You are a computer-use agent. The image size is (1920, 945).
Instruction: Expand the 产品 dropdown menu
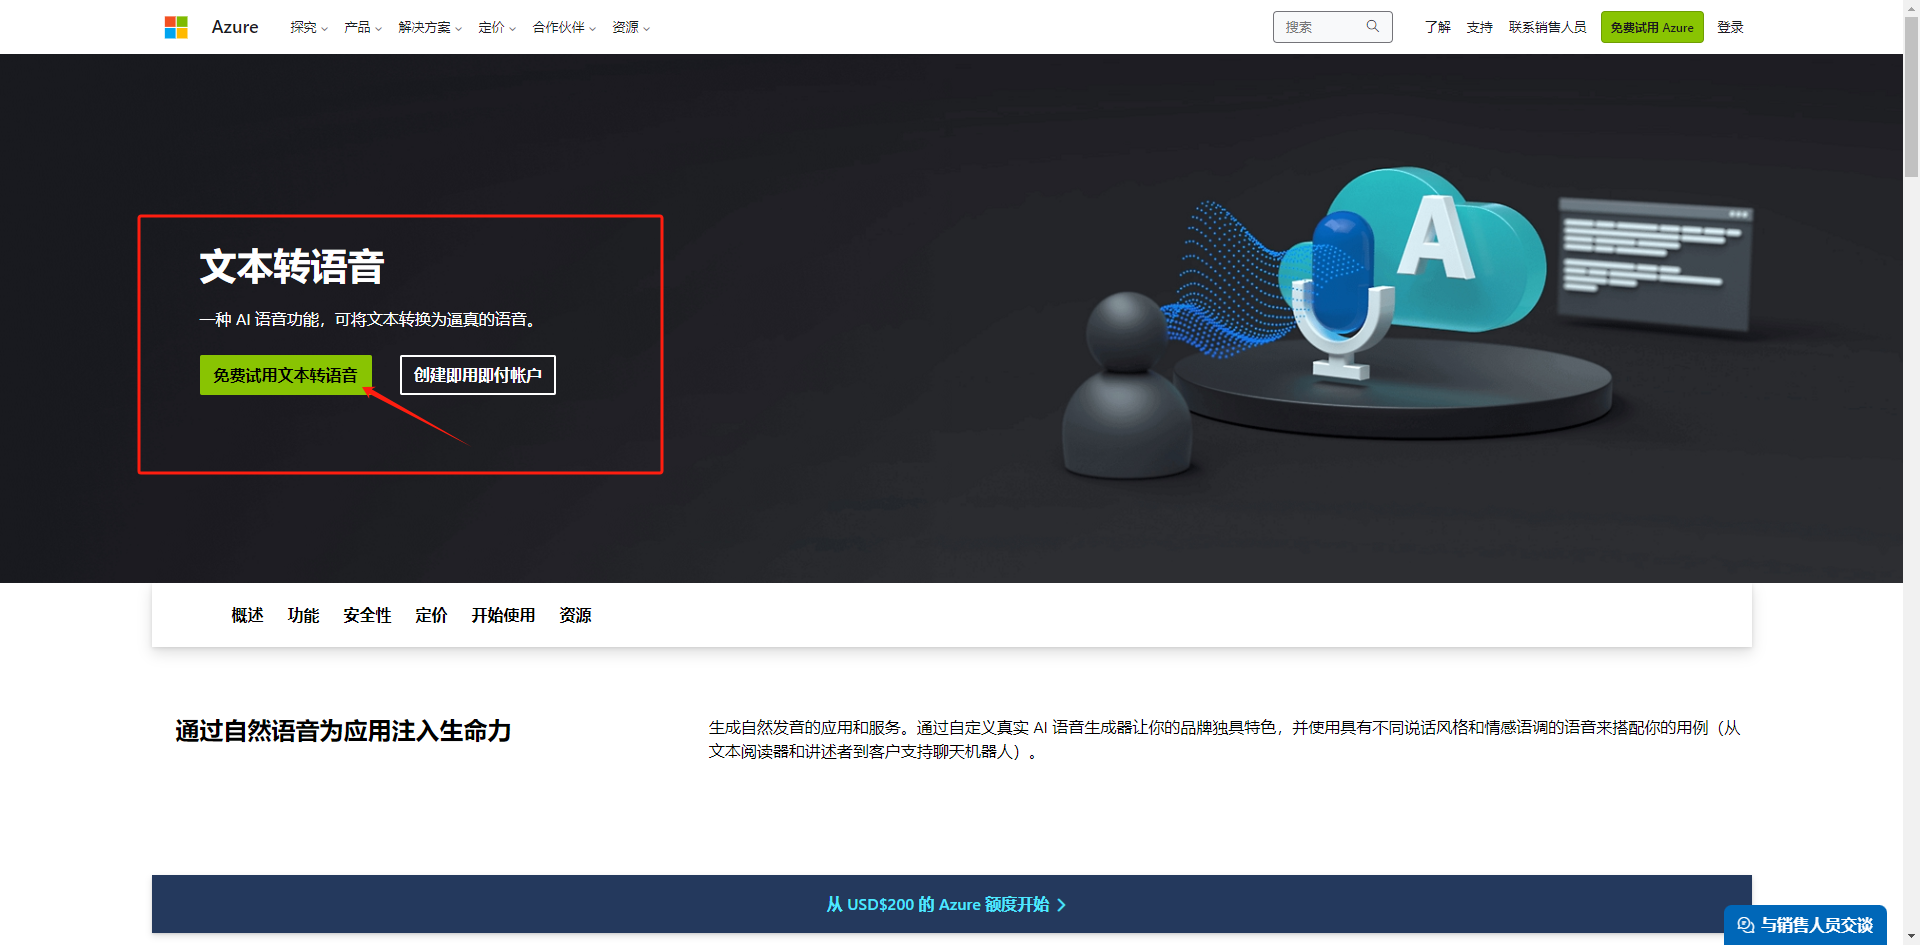click(363, 27)
